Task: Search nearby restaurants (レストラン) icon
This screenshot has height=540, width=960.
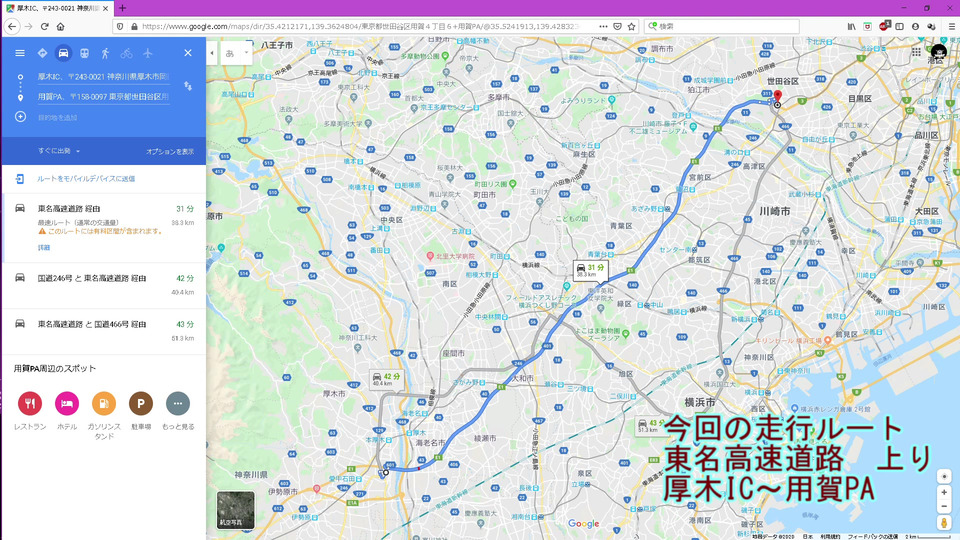Action: (x=30, y=403)
